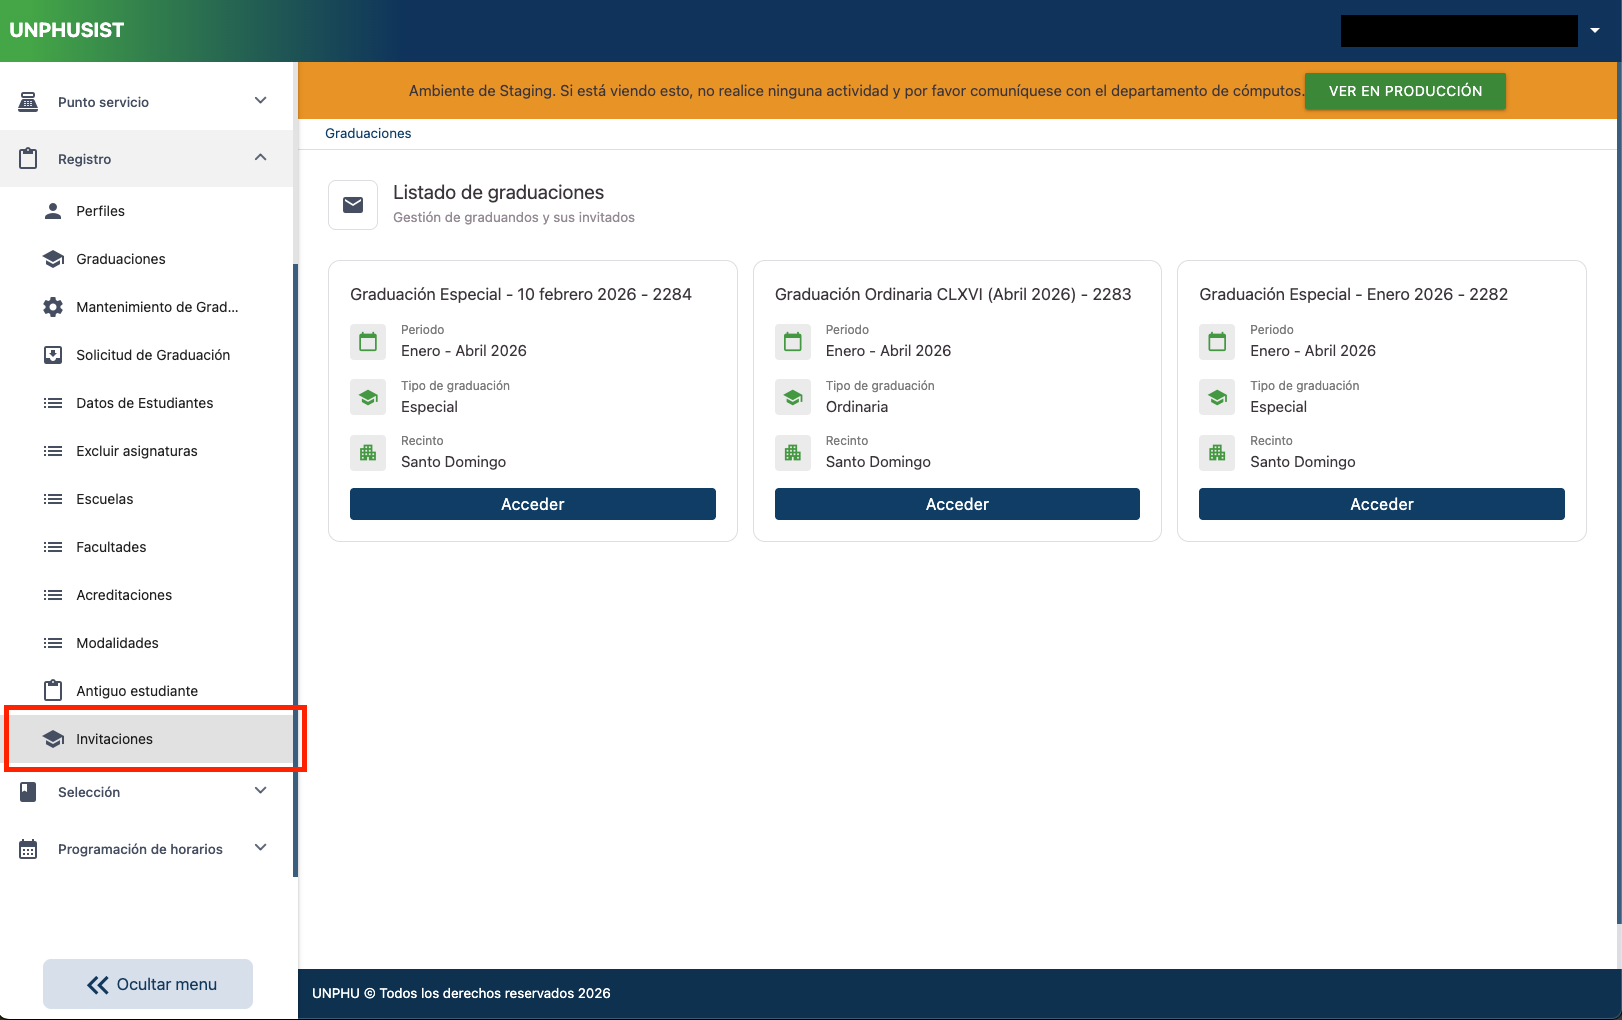Image resolution: width=1622 pixels, height=1020 pixels.
Task: Click building icon in Graduación Especial Enero card
Action: tap(1217, 453)
